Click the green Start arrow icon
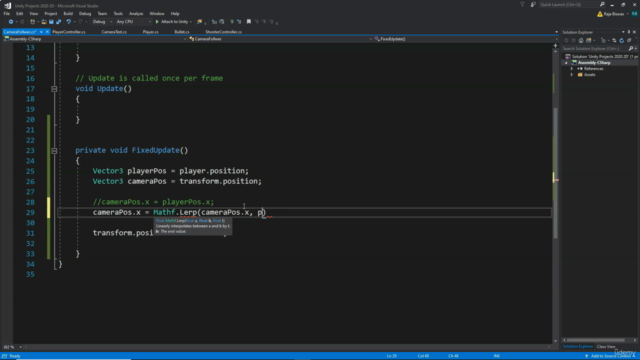The image size is (640, 360). 157,22
